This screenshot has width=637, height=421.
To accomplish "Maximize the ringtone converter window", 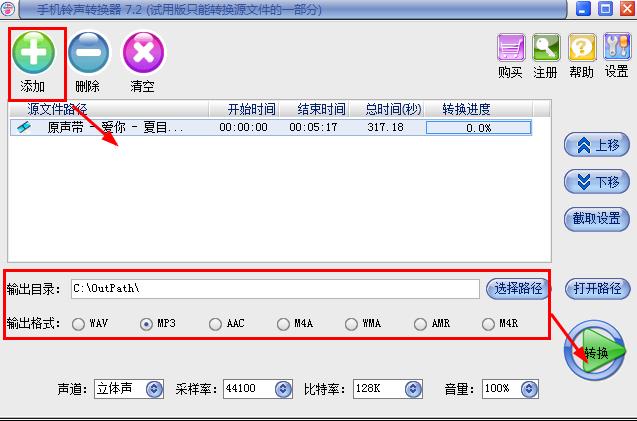I will pyautogui.click(x=605, y=9).
